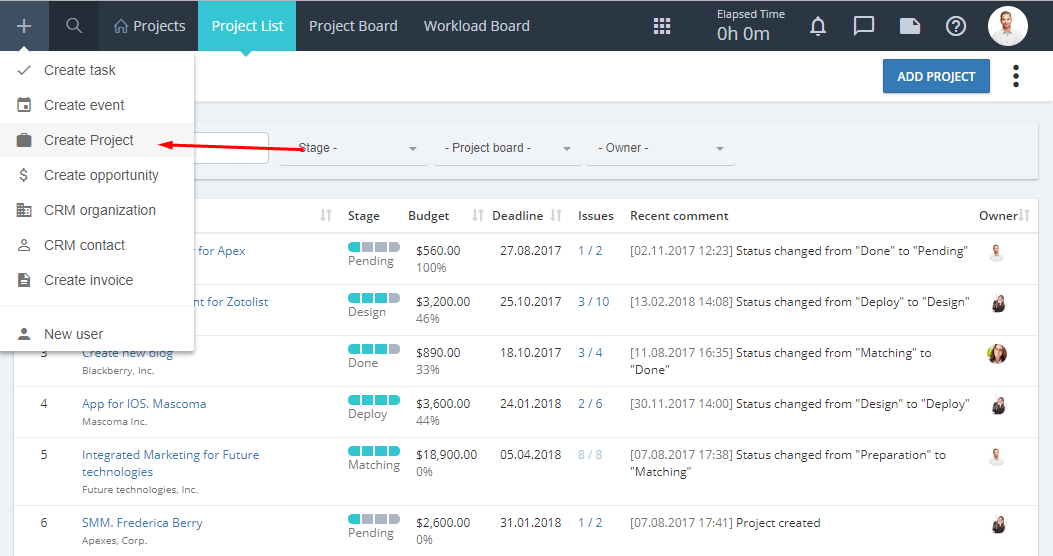Switch to the Project Board tab

click(x=353, y=26)
